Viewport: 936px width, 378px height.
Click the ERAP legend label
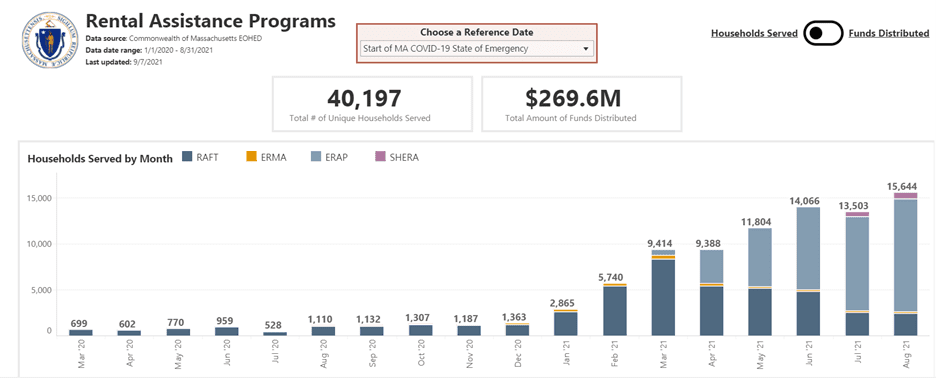click(337, 158)
